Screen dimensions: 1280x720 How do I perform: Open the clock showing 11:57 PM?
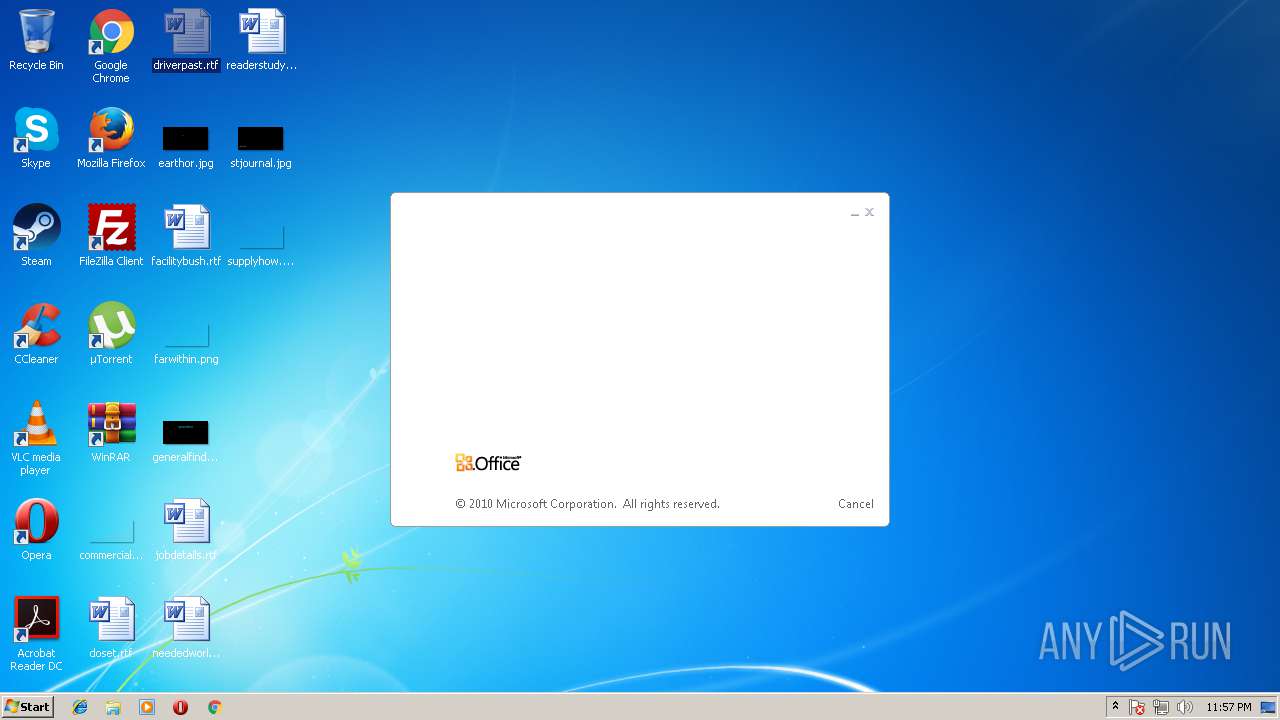(1229, 707)
